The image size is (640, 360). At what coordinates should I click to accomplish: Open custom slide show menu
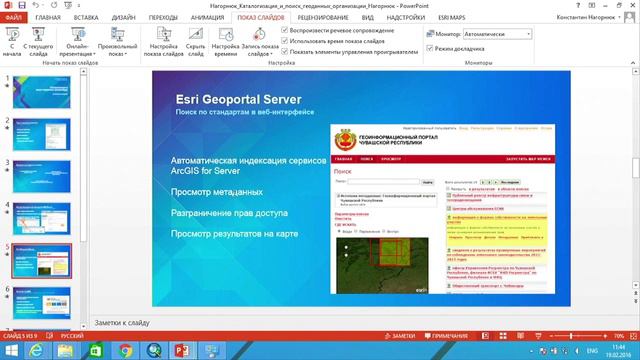pos(118,42)
